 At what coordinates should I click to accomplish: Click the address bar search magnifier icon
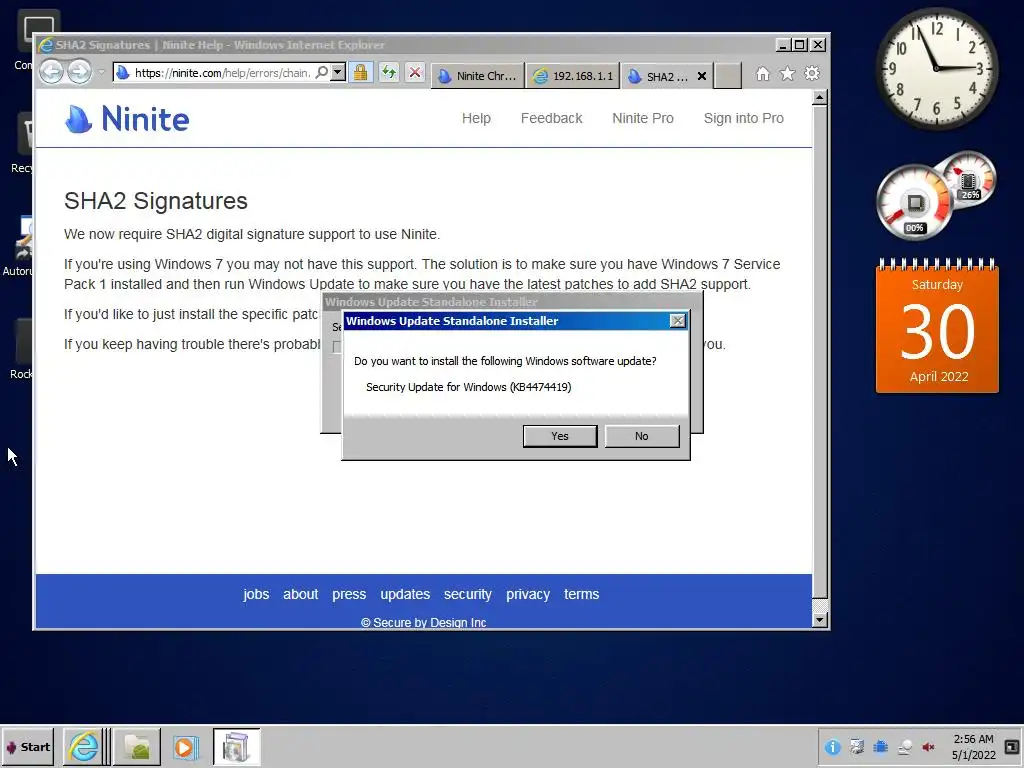[321, 72]
